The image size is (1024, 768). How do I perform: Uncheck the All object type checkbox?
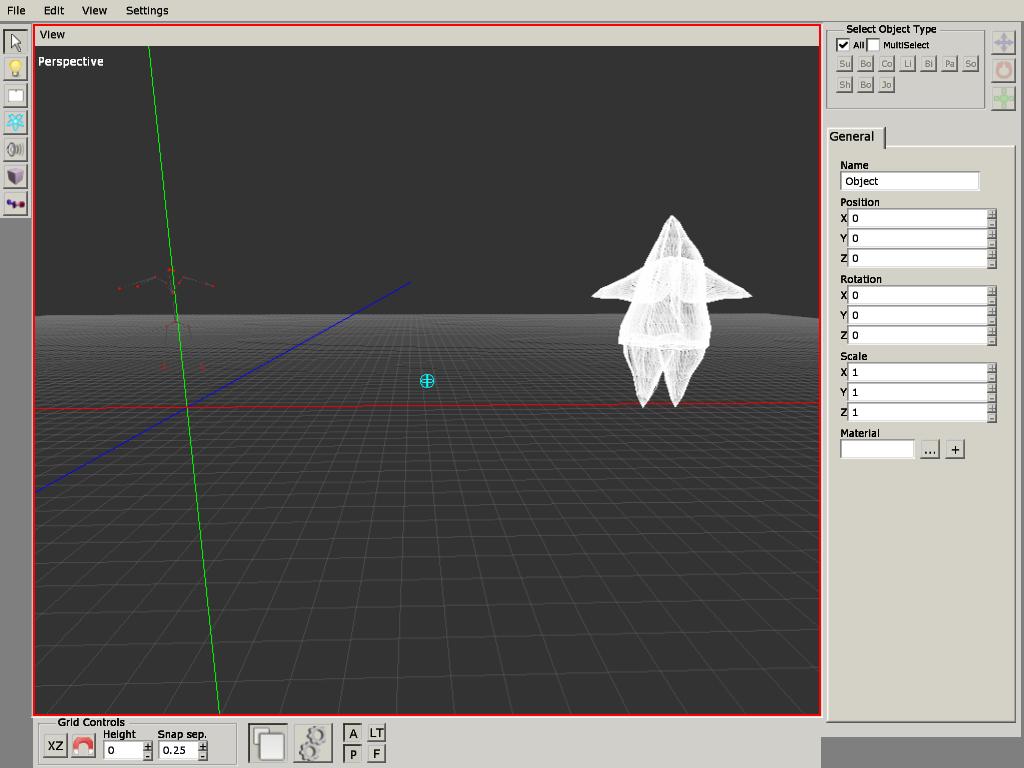click(843, 45)
